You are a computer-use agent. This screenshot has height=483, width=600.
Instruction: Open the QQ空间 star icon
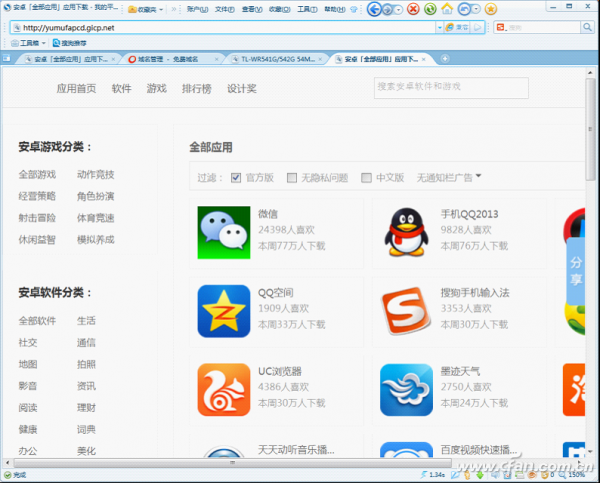click(223, 309)
